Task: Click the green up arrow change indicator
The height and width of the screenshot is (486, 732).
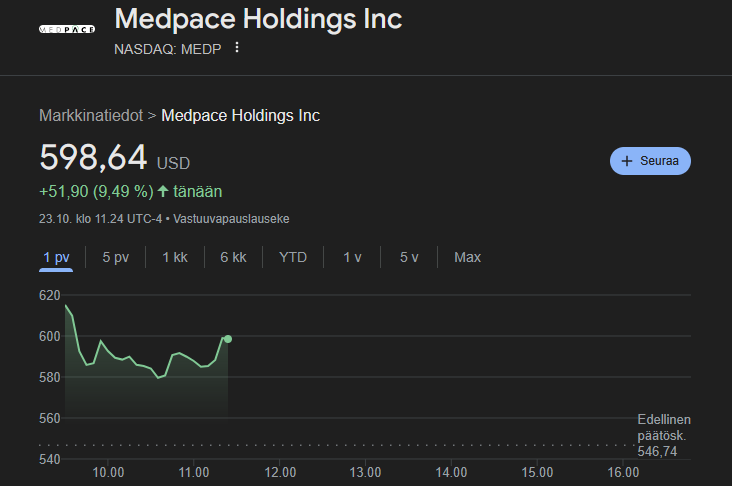Action: pos(163,191)
